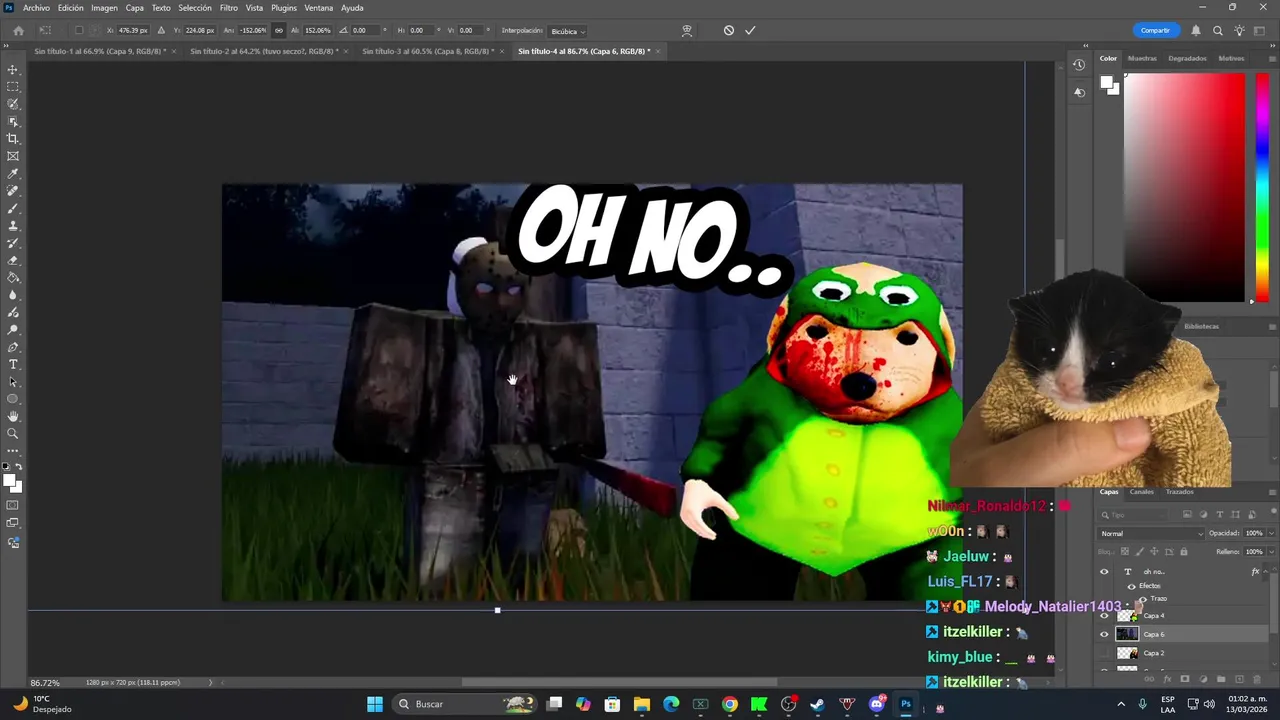The image size is (1280, 720).
Task: Click the Compartir button
Action: pos(1155,30)
